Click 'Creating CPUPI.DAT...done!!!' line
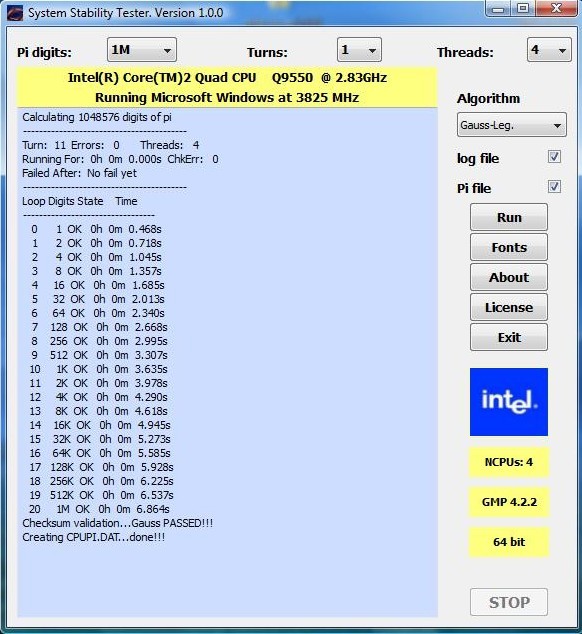Viewport: 582px width, 634px height. pos(93,537)
